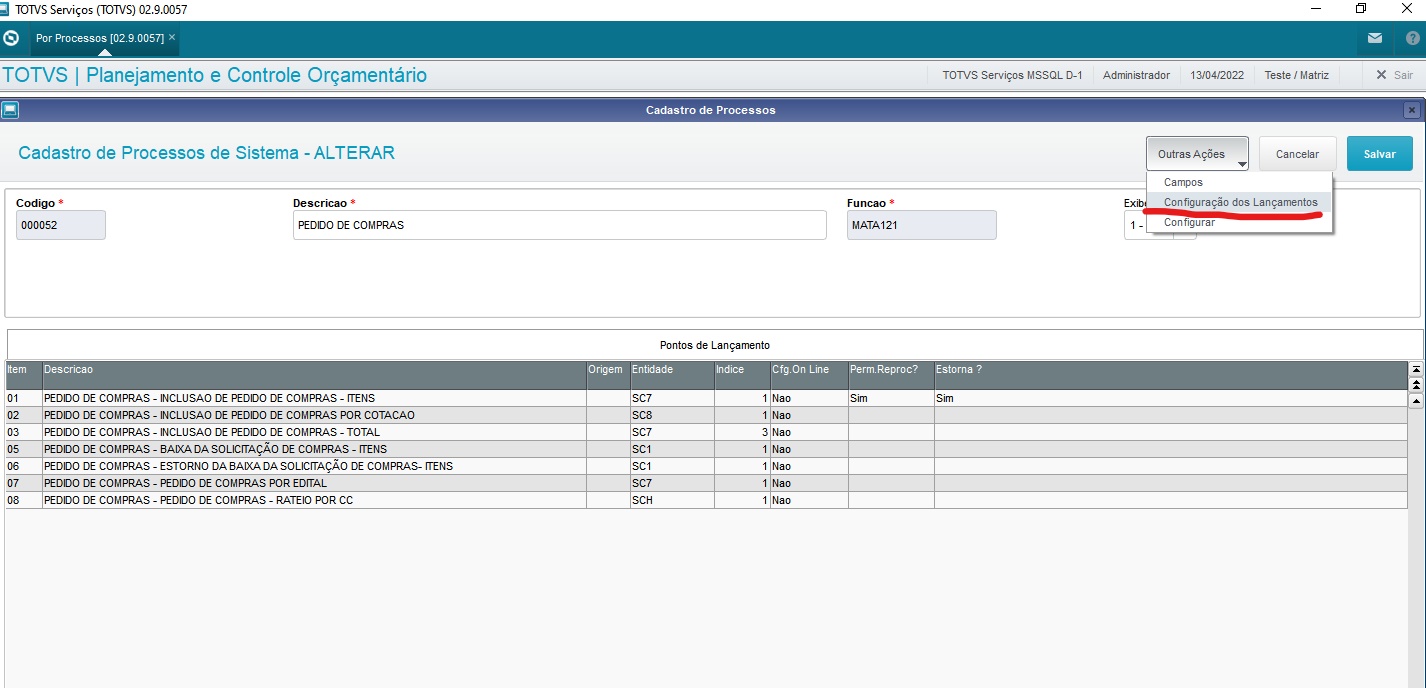1426x688 pixels.
Task: Click Nao in Cfg.On Line of item 05
Action: [809, 449]
